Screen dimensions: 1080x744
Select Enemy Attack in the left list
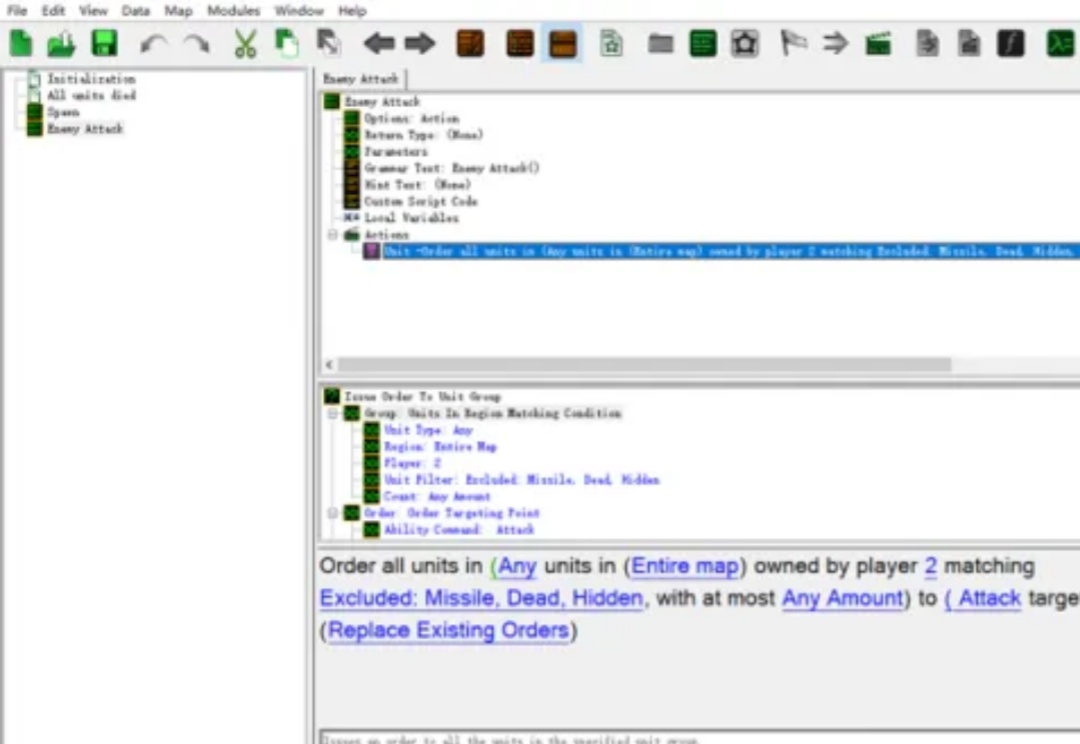[85, 129]
